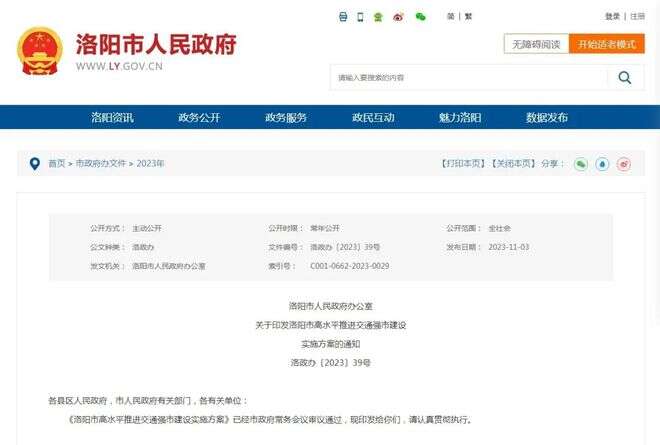
Task: Click the magnifier search button
Action: [x=625, y=77]
